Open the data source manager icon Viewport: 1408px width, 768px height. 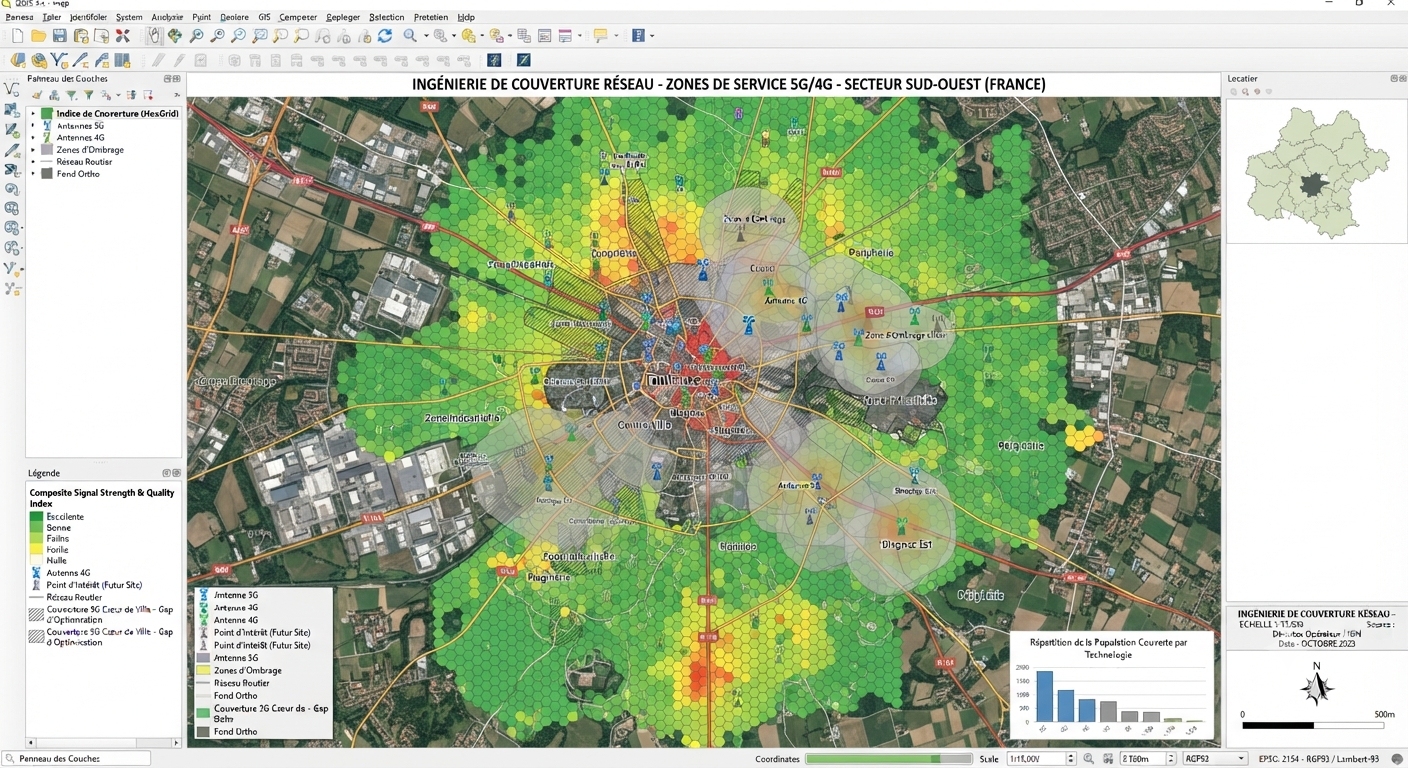click(18, 61)
